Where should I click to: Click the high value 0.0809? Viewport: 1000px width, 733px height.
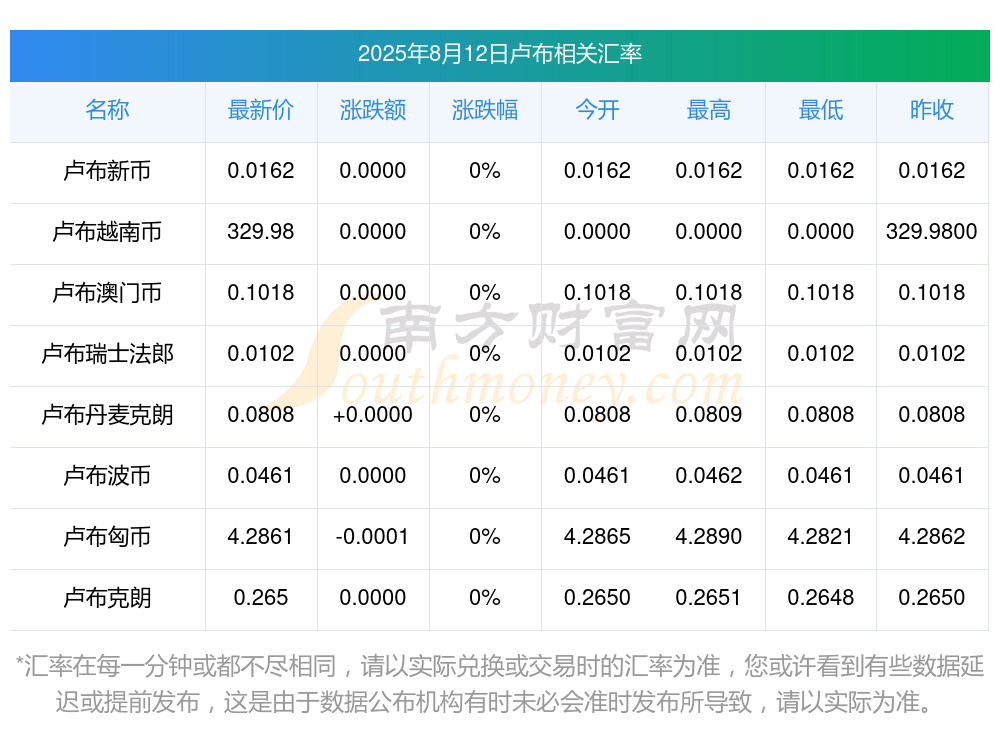(709, 415)
